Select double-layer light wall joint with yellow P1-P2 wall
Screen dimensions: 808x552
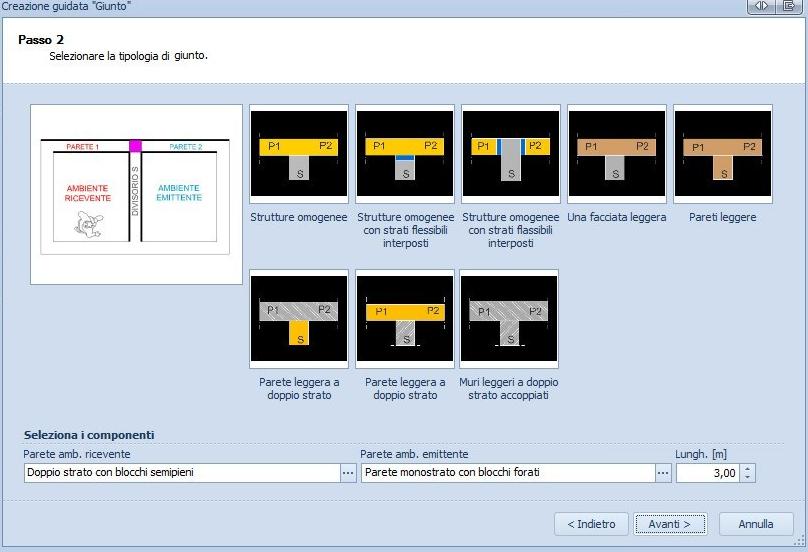click(405, 319)
